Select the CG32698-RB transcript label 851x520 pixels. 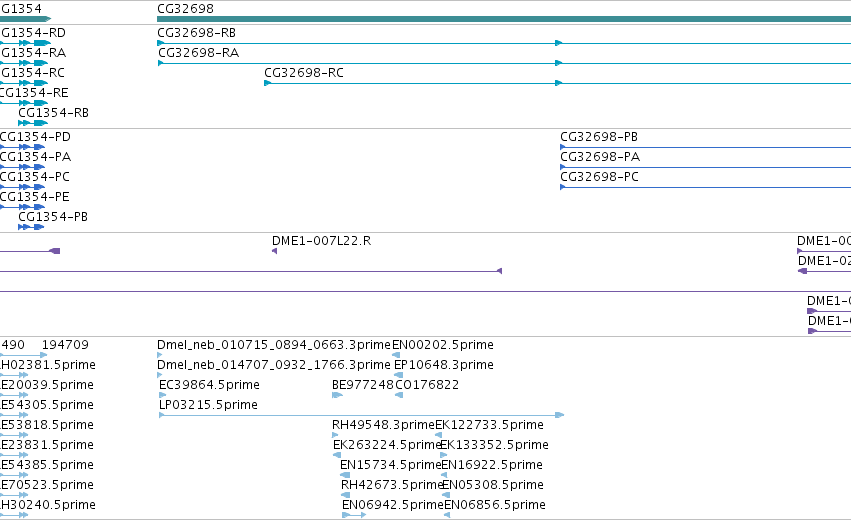coord(196,33)
